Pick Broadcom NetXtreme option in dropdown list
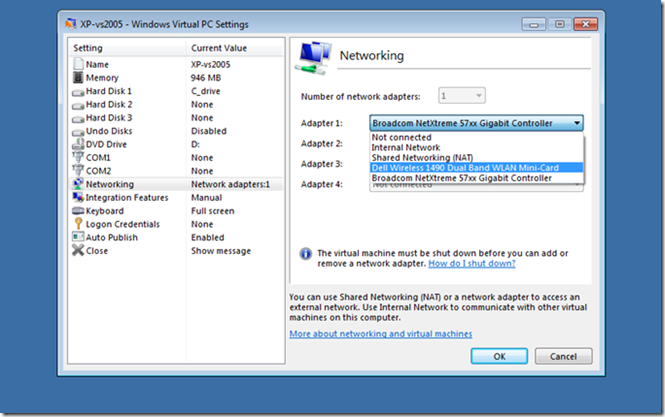The height and width of the screenshot is (417, 665). 476,178
